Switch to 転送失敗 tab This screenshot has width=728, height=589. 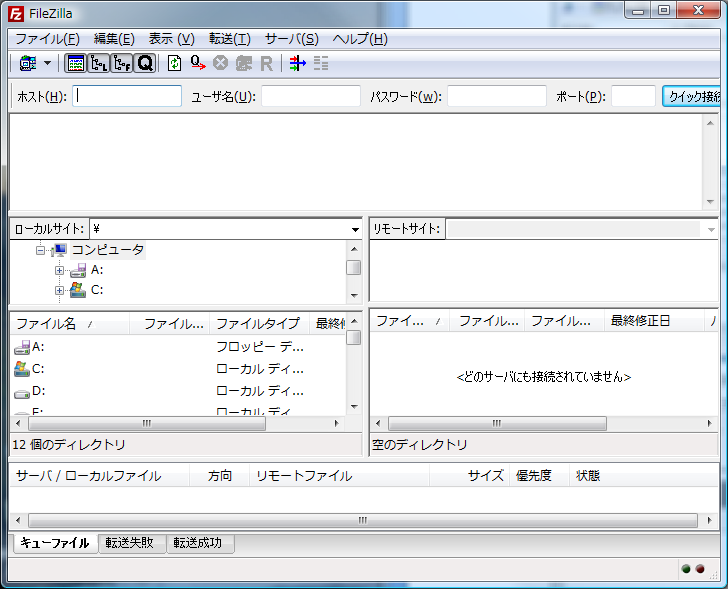(x=130, y=543)
